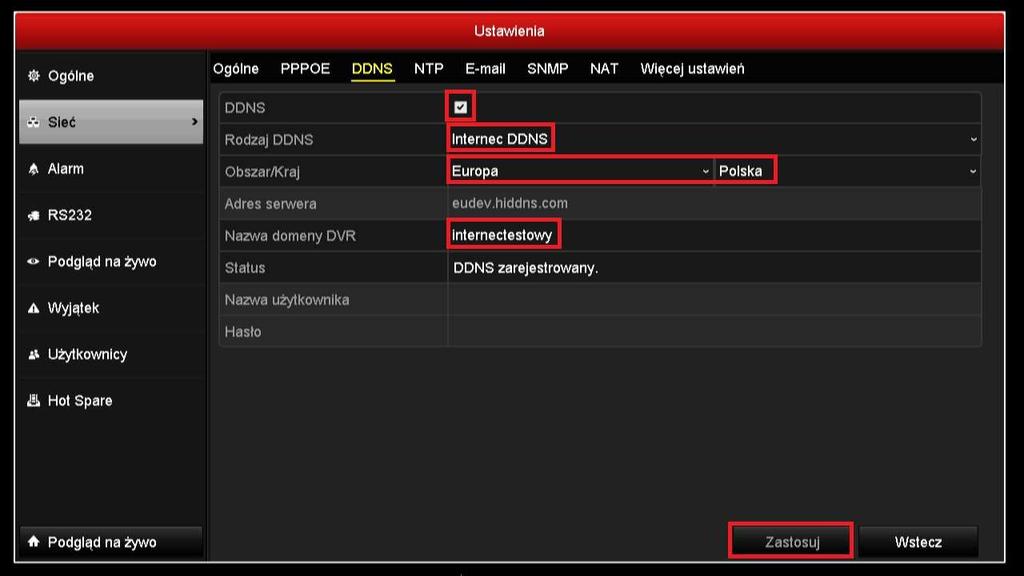Select Hot Spare in the left sidebar
Image resolution: width=1024 pixels, height=576 pixels.
111,400
